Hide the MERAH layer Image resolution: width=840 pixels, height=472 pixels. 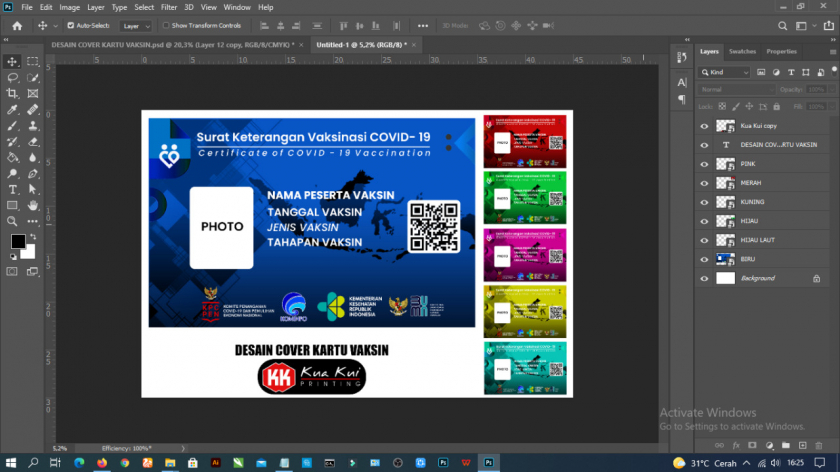pos(704,184)
